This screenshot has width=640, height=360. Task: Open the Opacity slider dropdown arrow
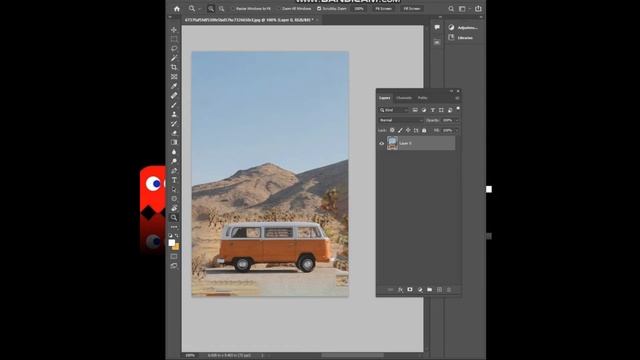coord(457,120)
